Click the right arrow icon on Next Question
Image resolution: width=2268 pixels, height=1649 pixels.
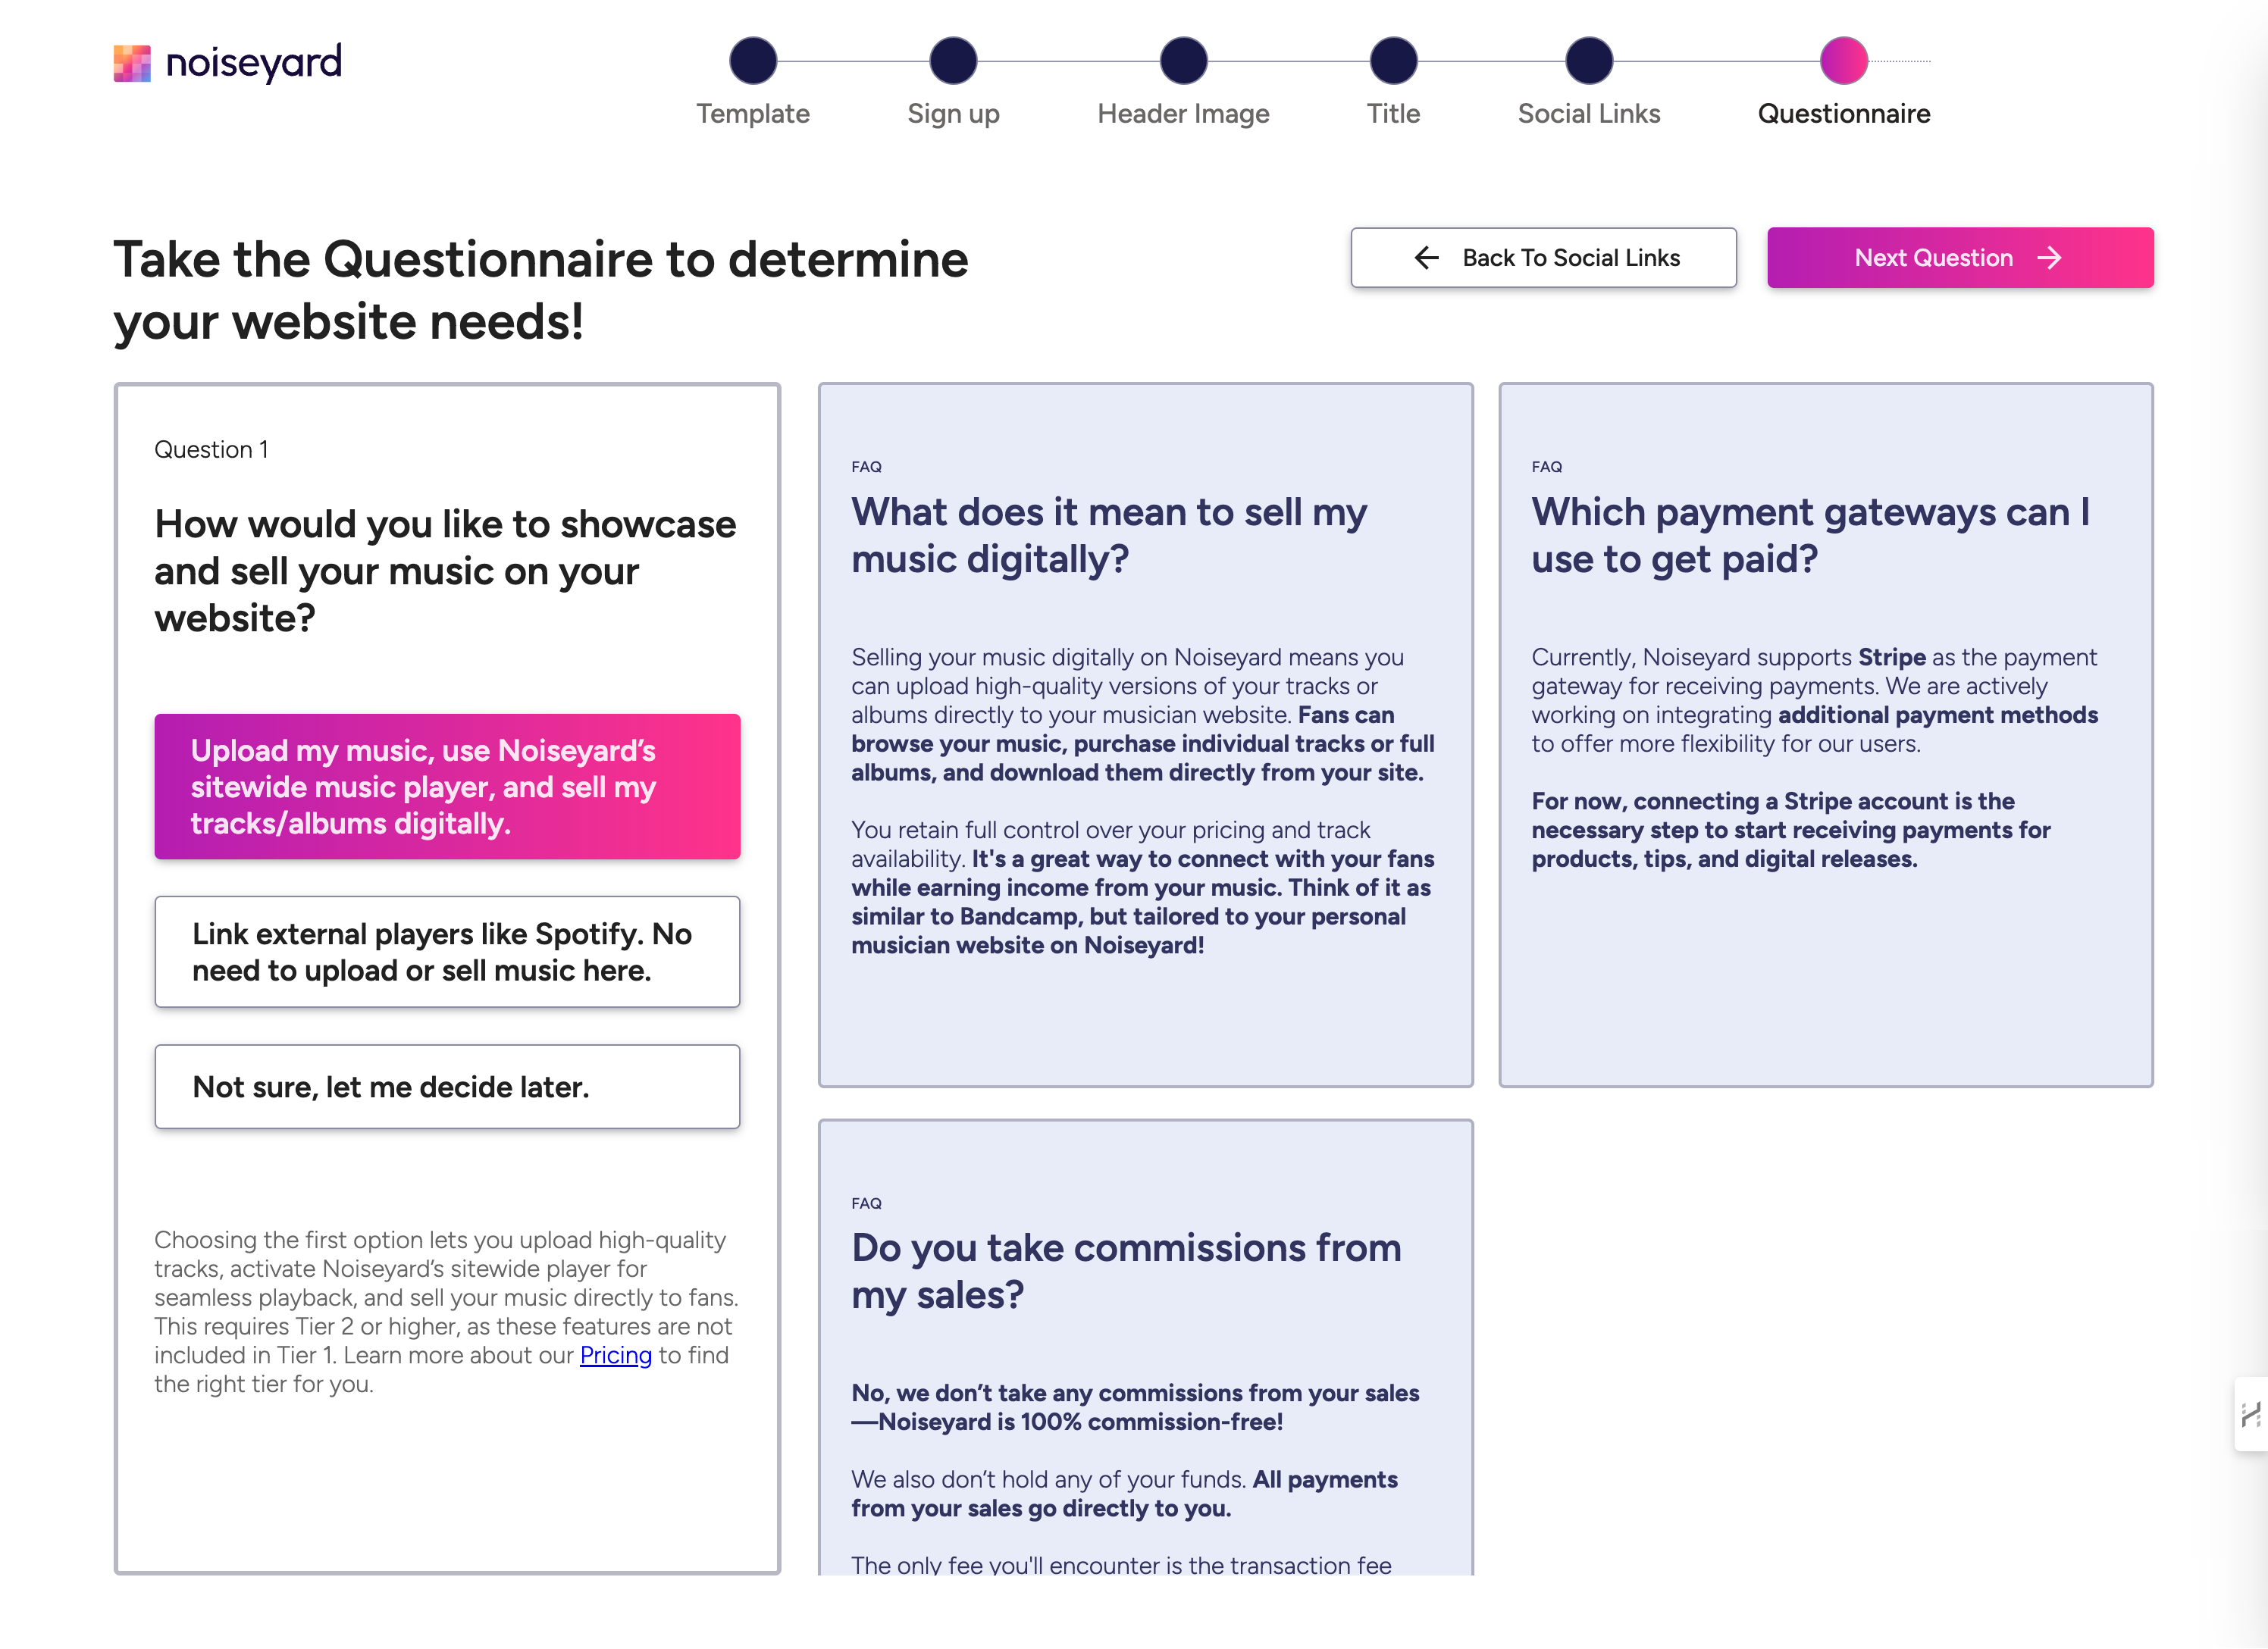tap(2049, 258)
